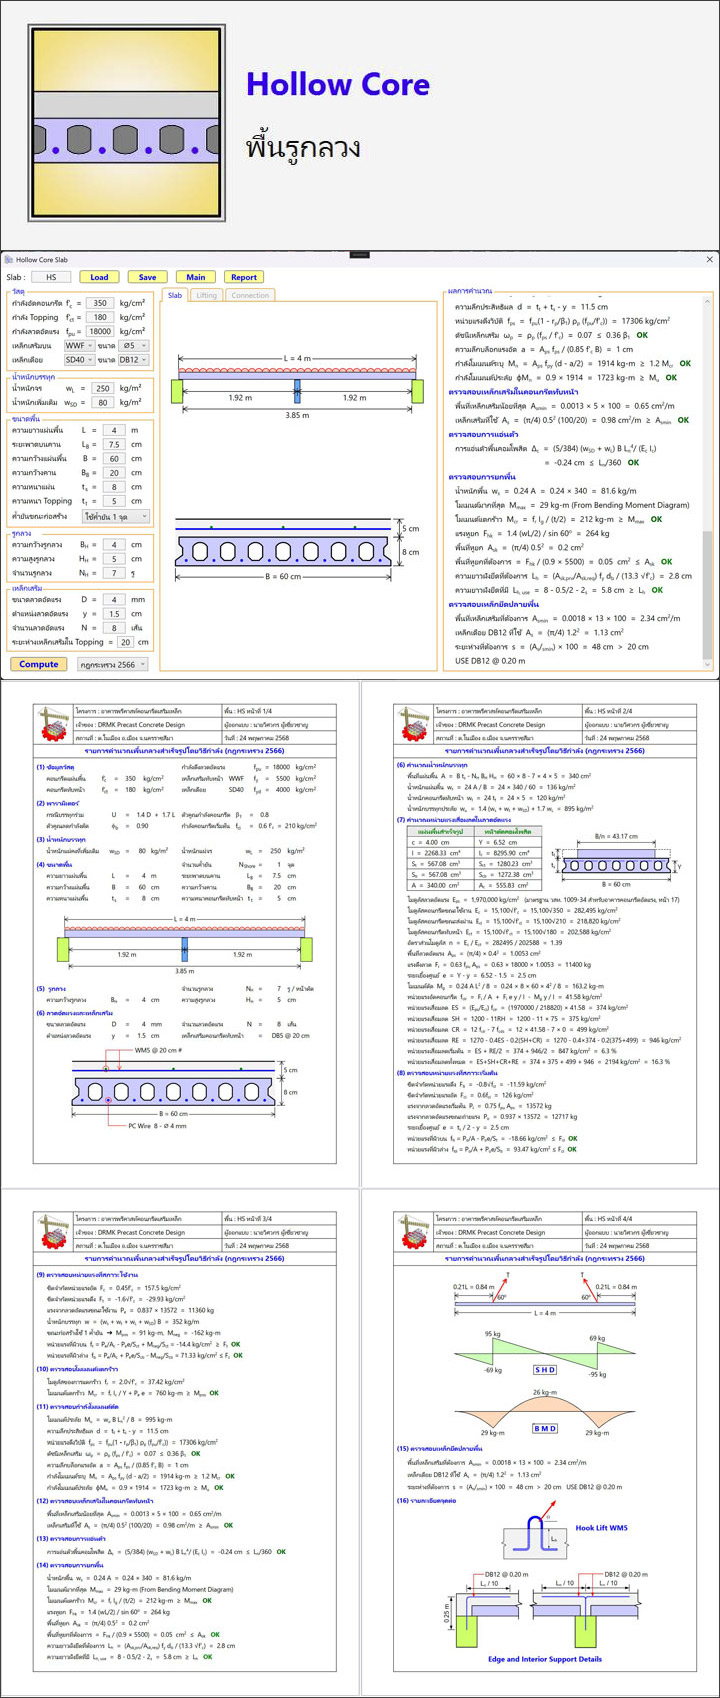Switch to the Connection tab
This screenshot has height=1698, width=720.
250,295
